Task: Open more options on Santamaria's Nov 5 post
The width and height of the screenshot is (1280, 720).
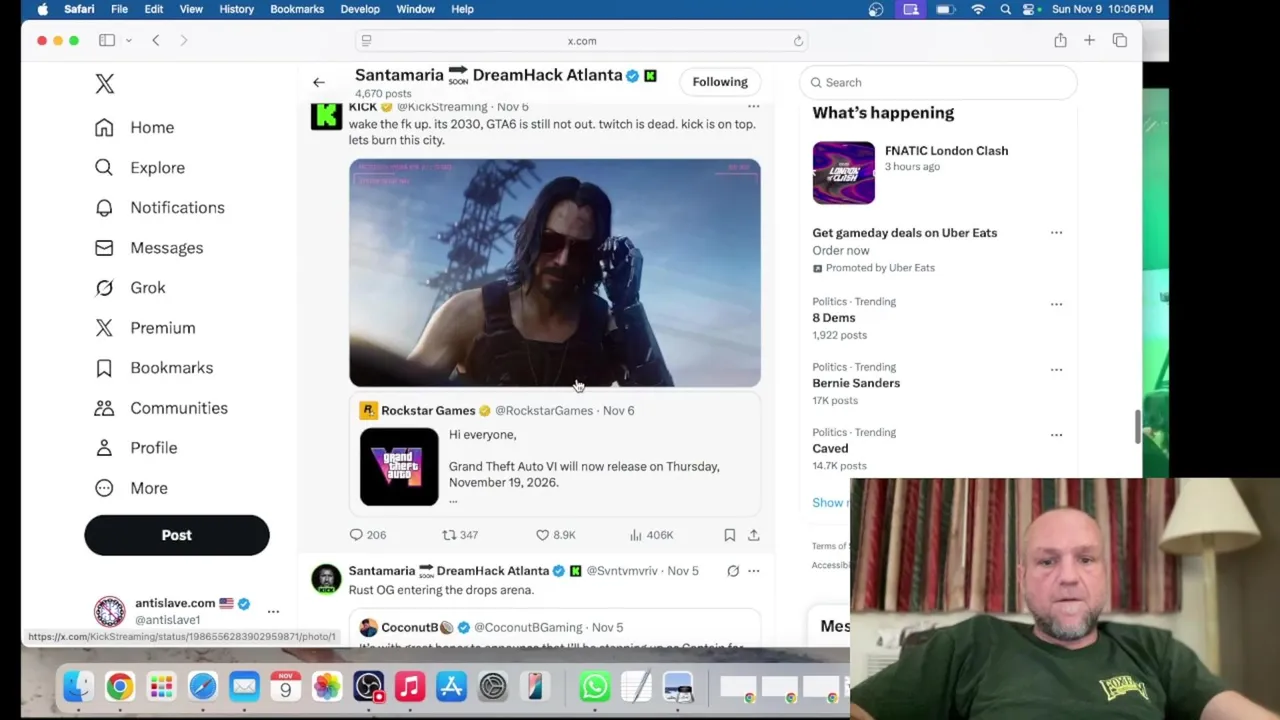Action: 754,571
